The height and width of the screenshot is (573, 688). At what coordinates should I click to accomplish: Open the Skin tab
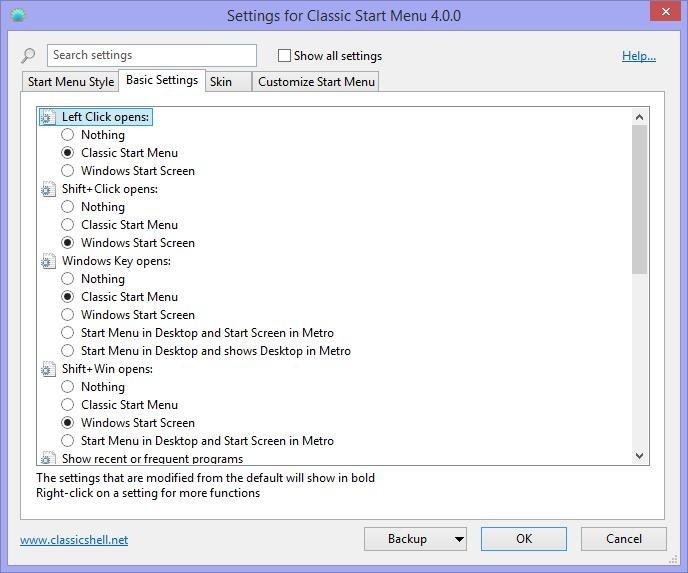[228, 82]
